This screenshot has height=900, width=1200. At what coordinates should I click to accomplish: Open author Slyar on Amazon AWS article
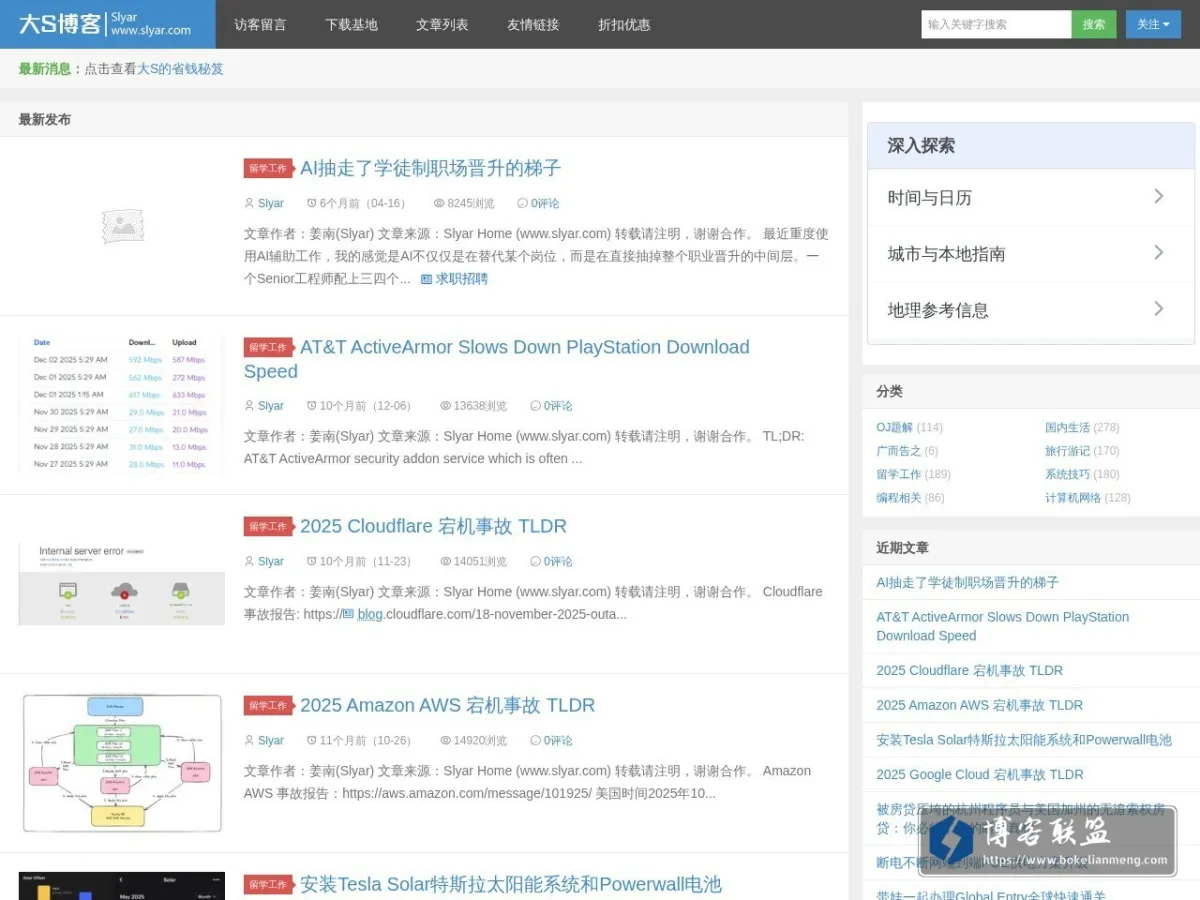pos(270,740)
